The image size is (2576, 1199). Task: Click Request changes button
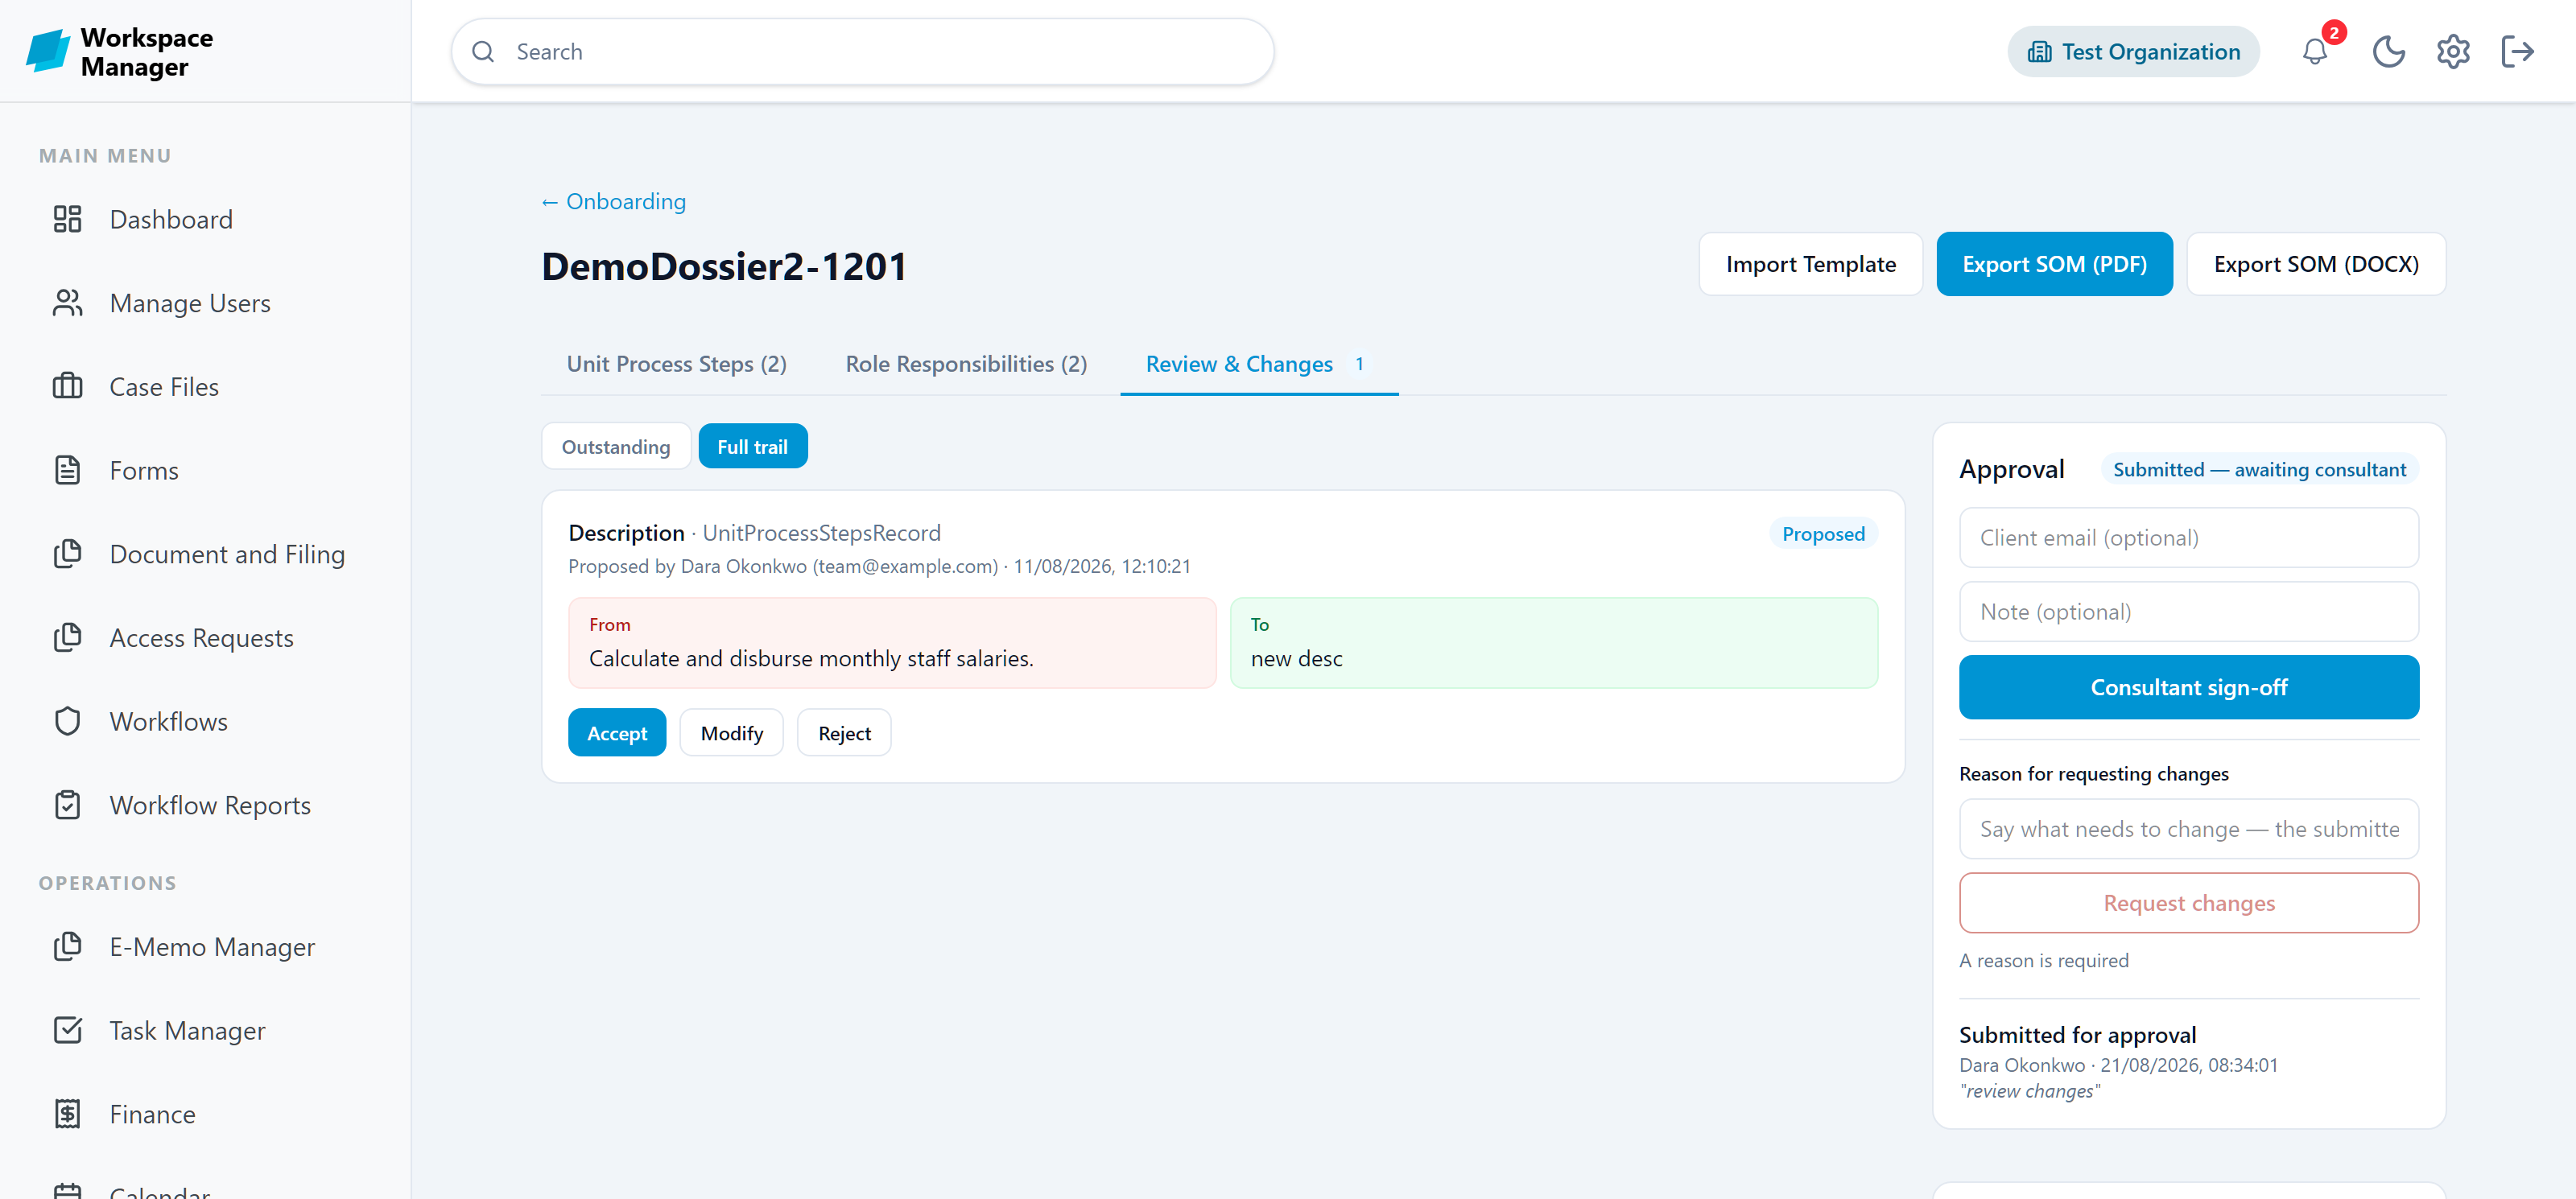coord(2188,903)
